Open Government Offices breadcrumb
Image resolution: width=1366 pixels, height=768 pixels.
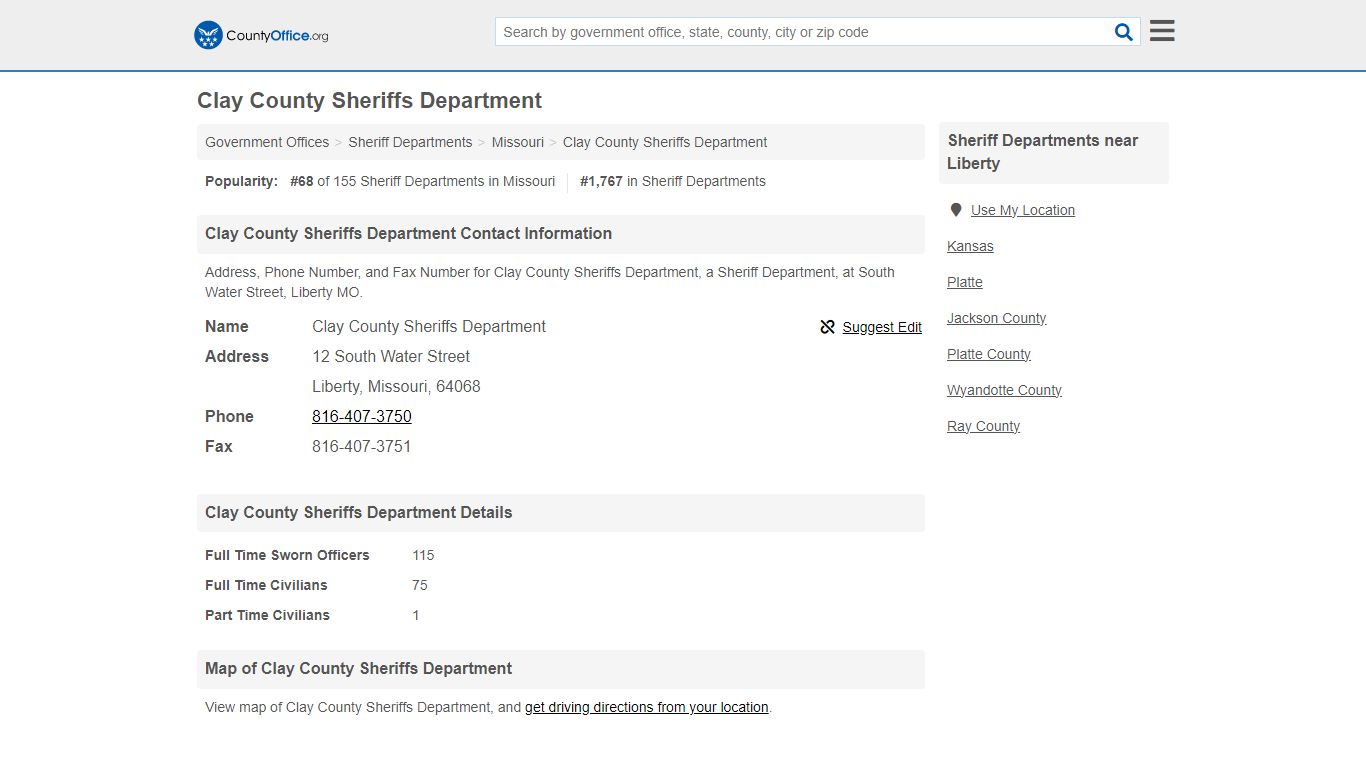[x=267, y=142]
